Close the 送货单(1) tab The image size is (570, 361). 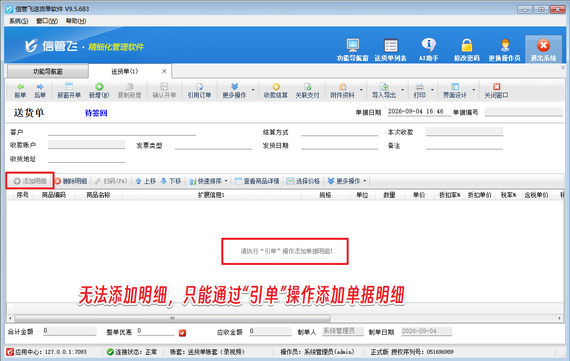[x=164, y=71]
